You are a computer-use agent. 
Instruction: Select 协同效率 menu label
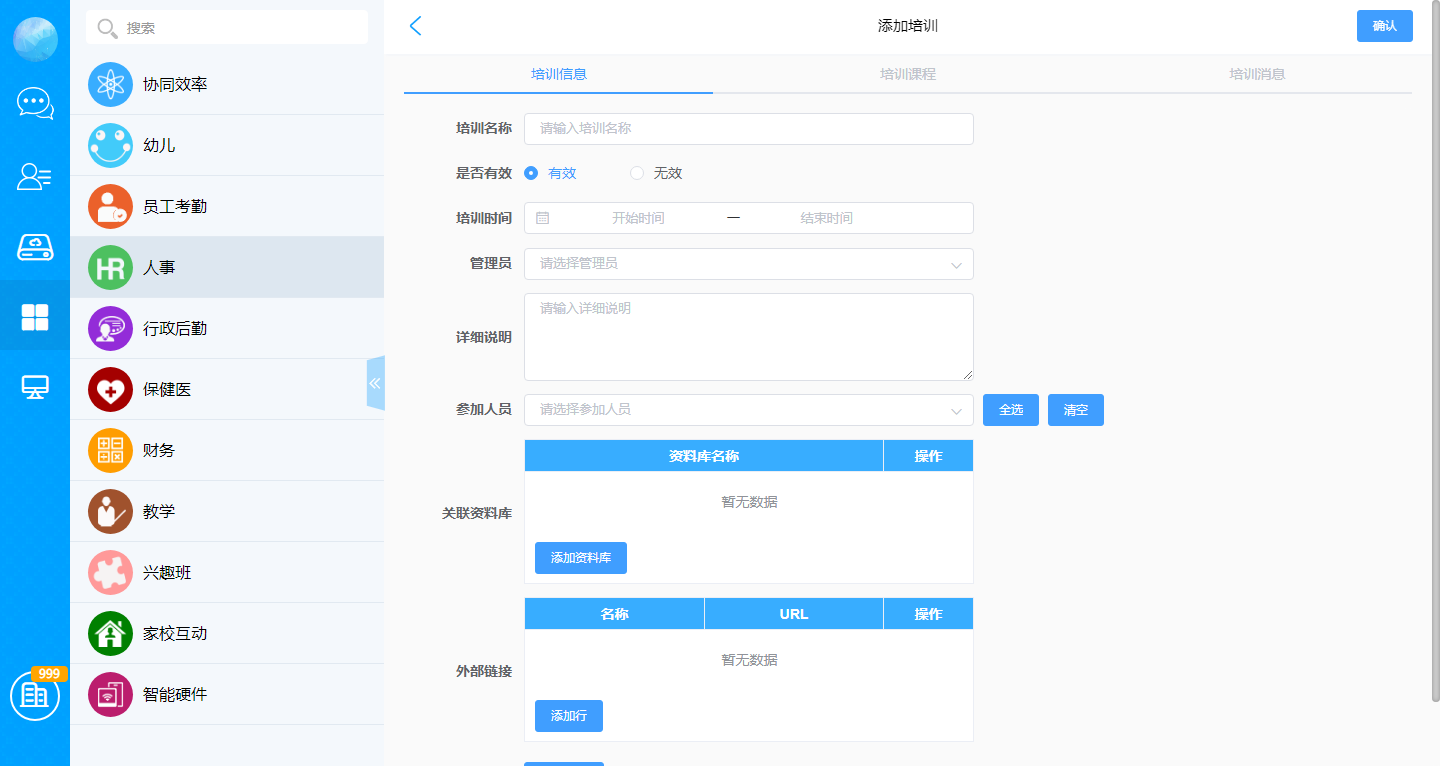click(x=175, y=85)
